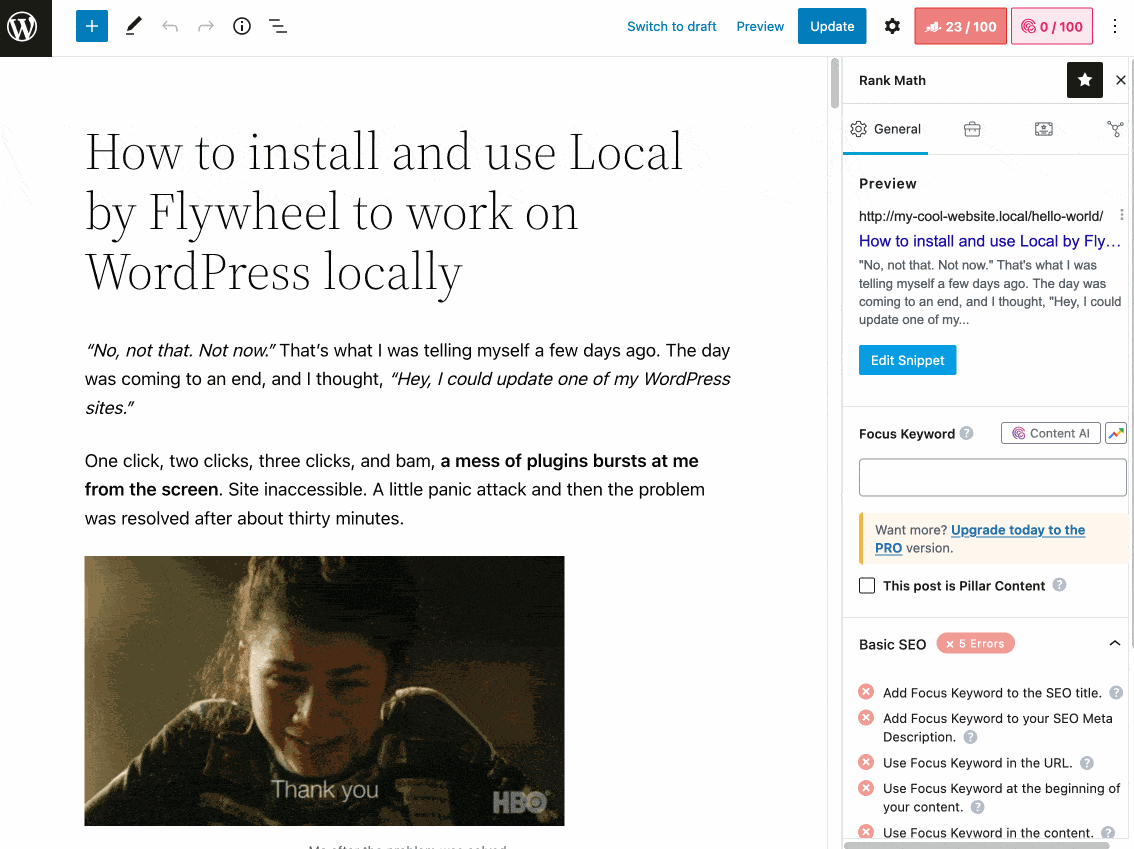Focus the Focus Keyword input field
This screenshot has height=849, width=1134.
point(992,477)
